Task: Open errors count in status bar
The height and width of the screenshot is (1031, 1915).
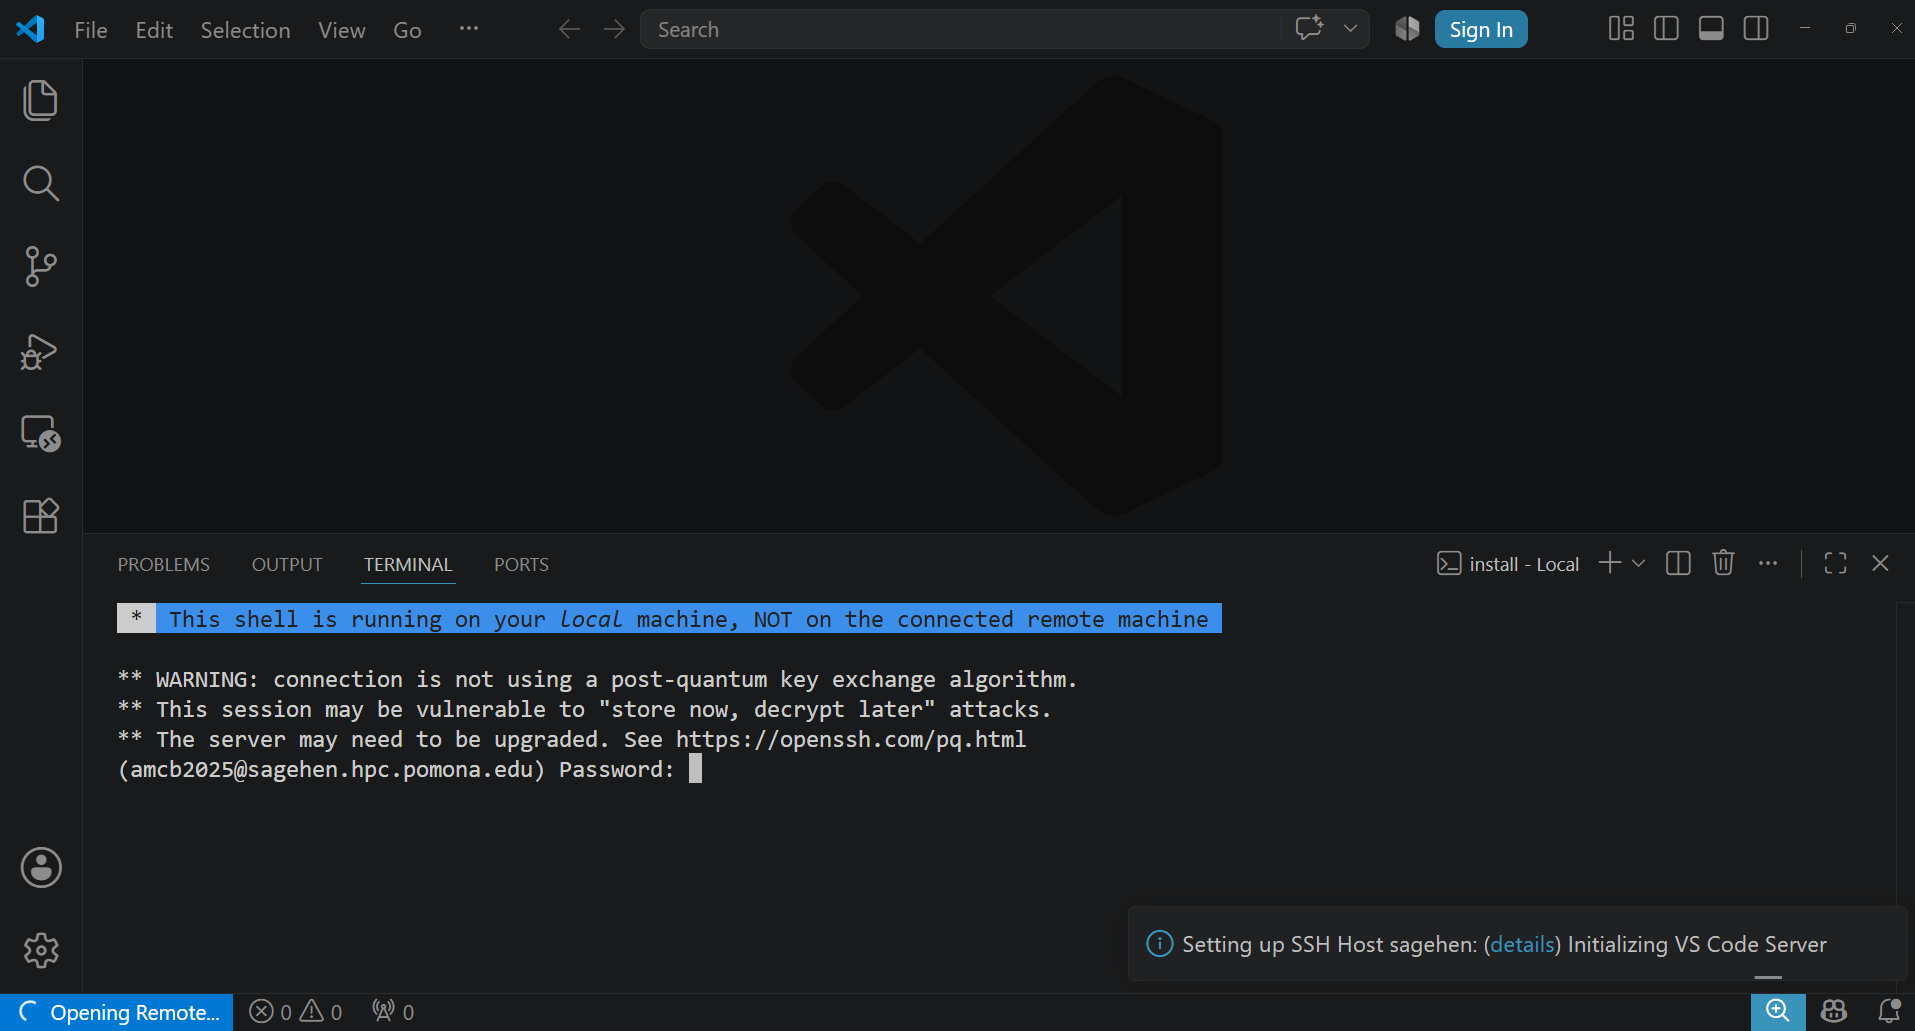Action: click(x=270, y=1012)
